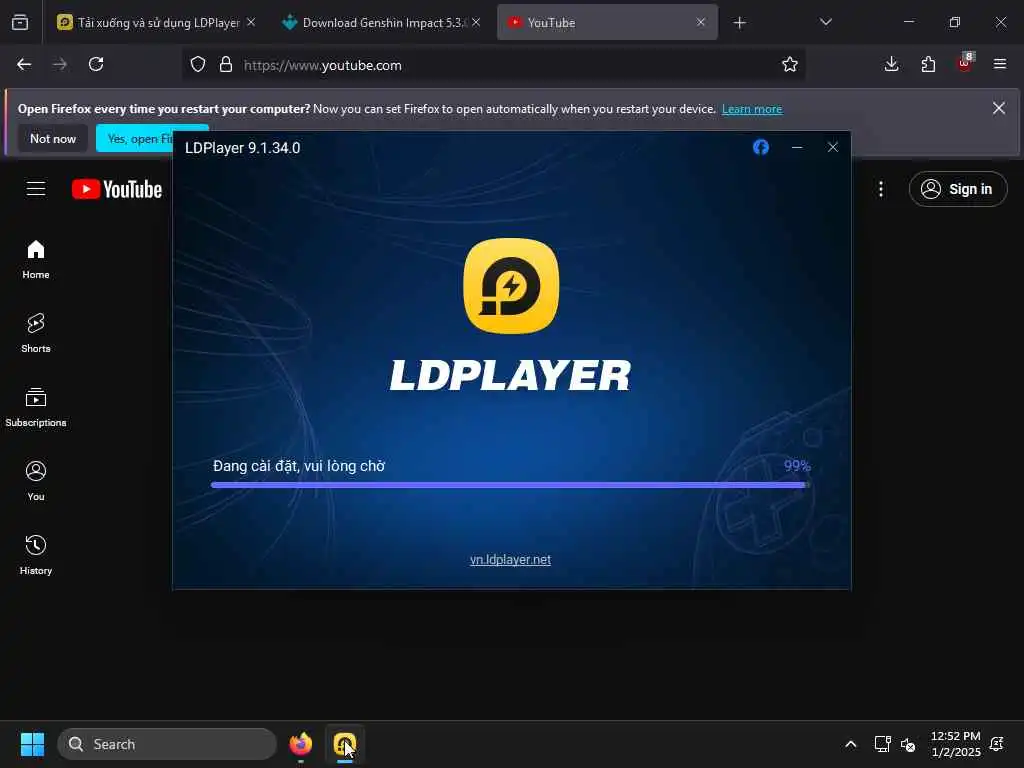
Task: Open YouTube Home in sidebar
Action: [36, 259]
